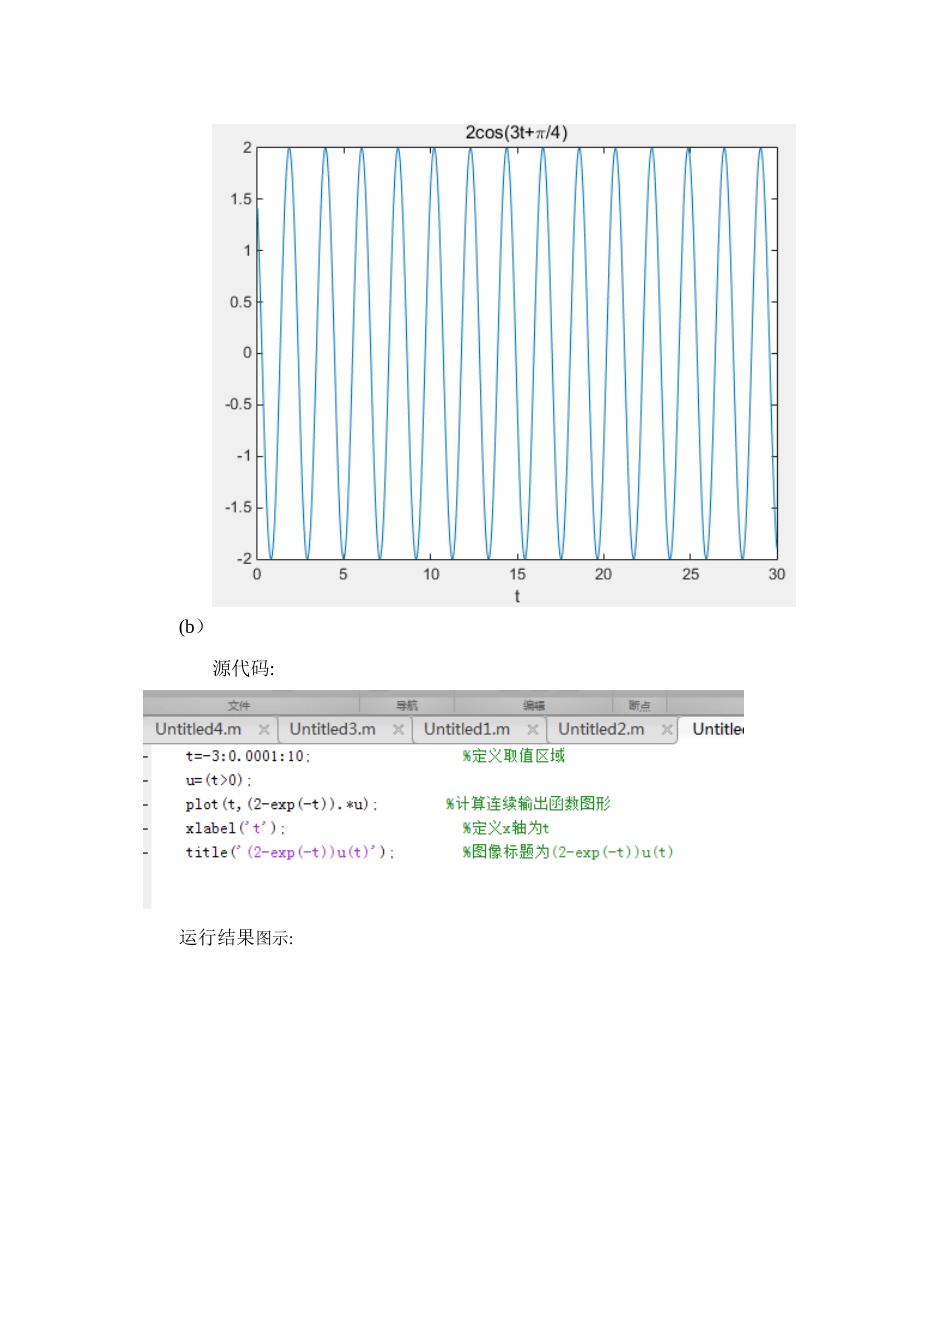950x1344 pixels.
Task: Click the 编辑 toolstrip section label
Action: coord(534,705)
